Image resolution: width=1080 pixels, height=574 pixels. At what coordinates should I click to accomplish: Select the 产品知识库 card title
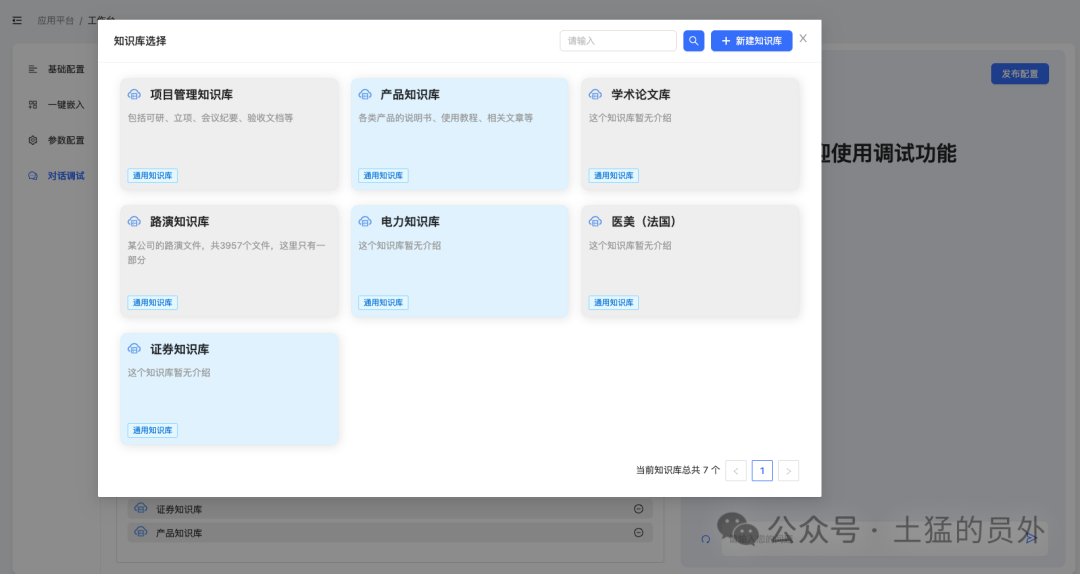pos(410,94)
